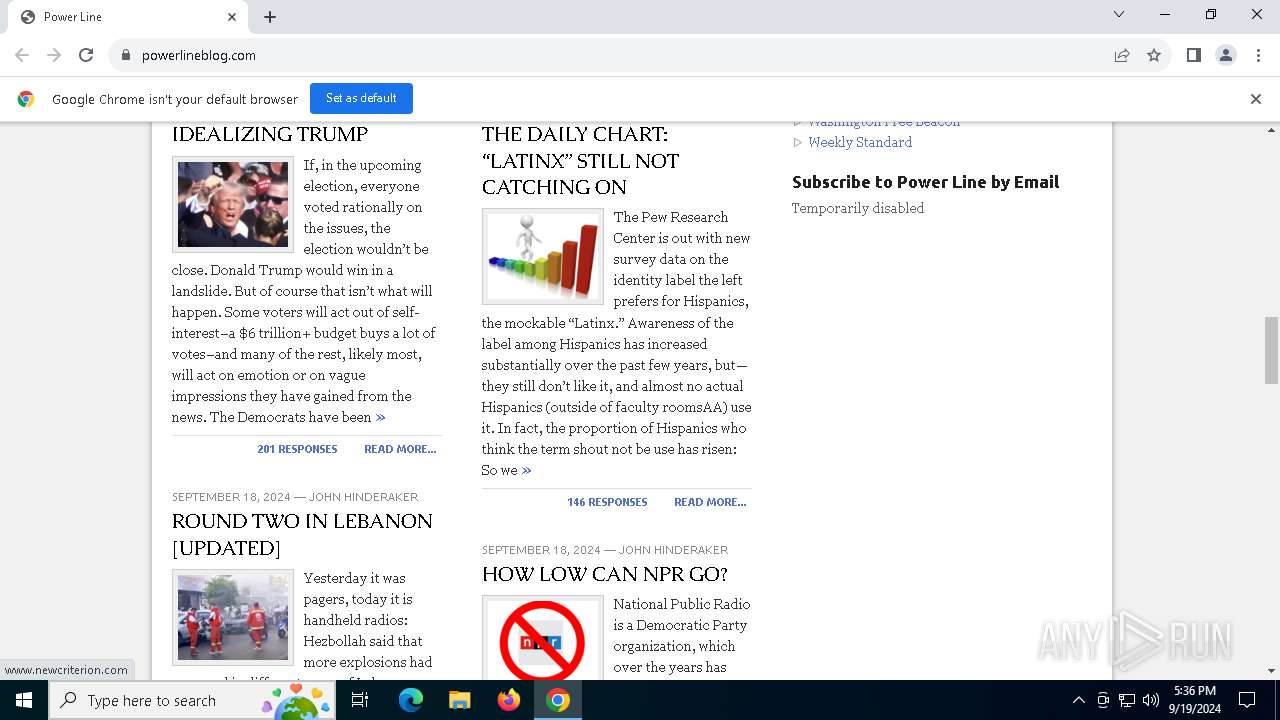
Task: Open the Trump photo thumbnail
Action: coord(233,204)
